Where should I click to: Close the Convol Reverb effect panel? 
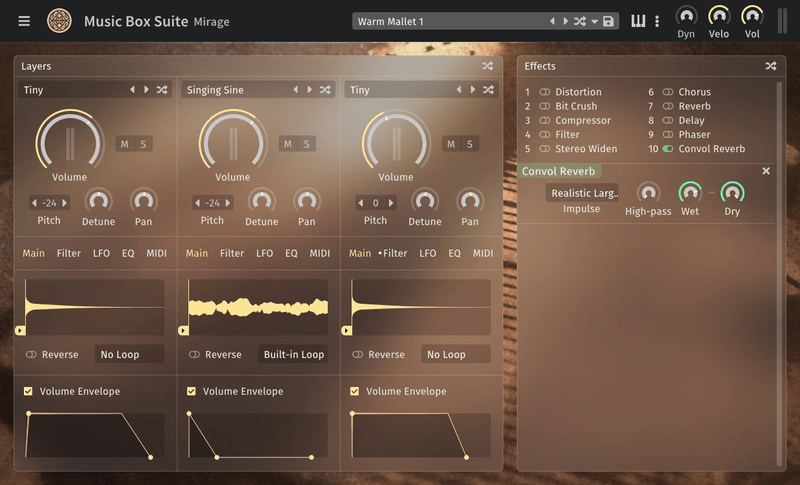(x=766, y=171)
